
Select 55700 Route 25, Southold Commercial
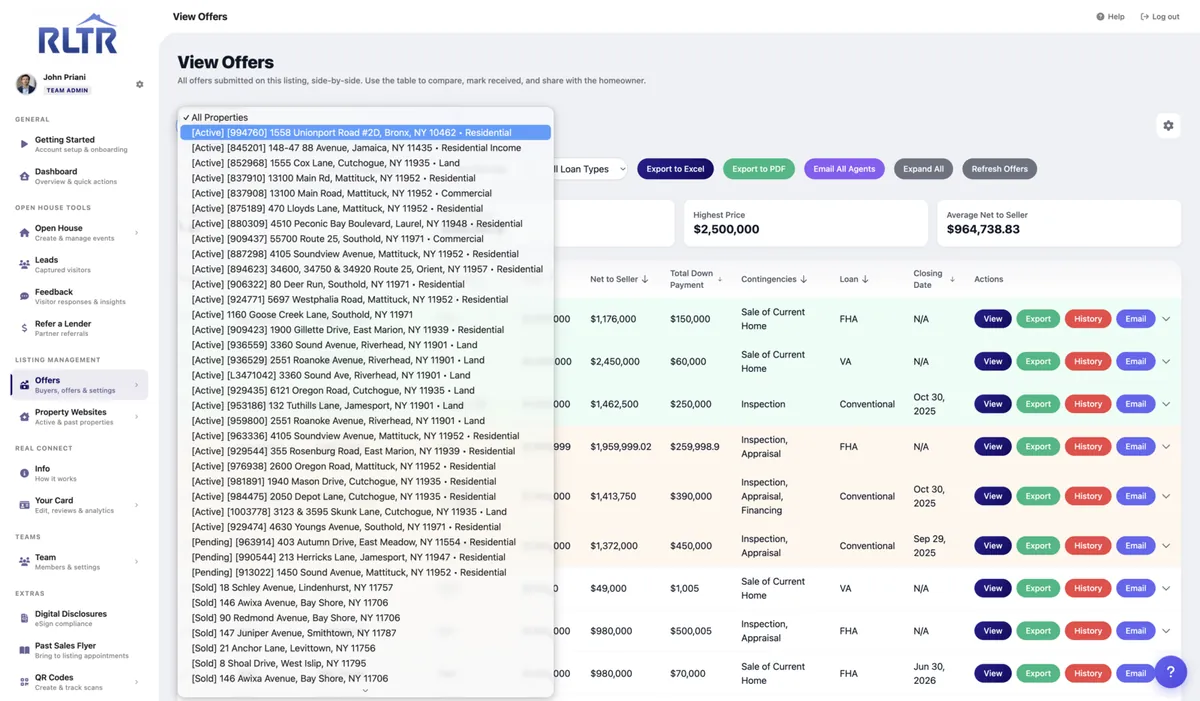pyautogui.click(x=365, y=239)
